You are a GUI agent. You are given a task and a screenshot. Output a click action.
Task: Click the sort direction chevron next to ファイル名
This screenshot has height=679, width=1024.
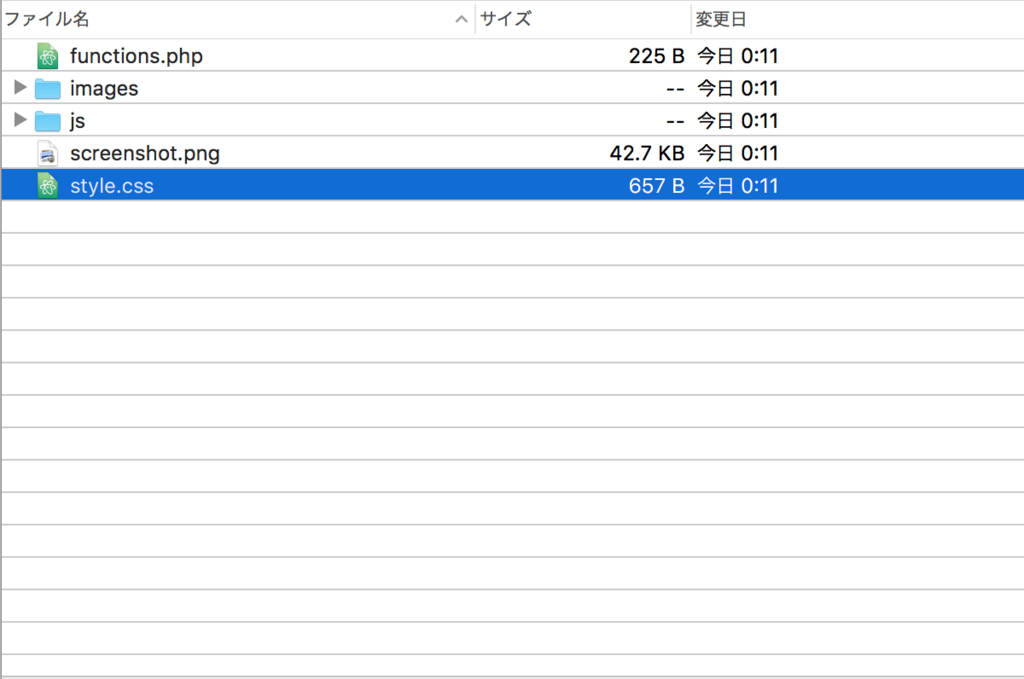(x=460, y=18)
